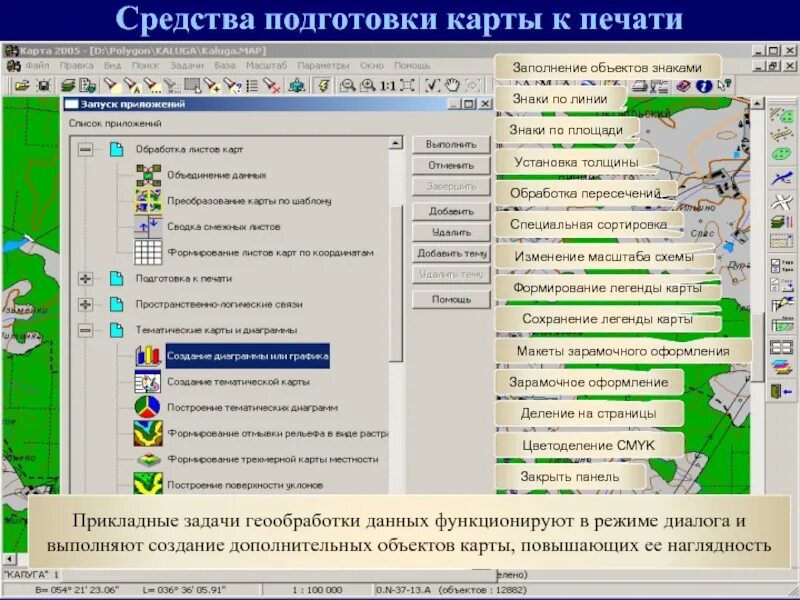Click the Save map disk toolbar icon
Image resolution: width=800 pixels, height=600 pixels.
click(x=44, y=85)
